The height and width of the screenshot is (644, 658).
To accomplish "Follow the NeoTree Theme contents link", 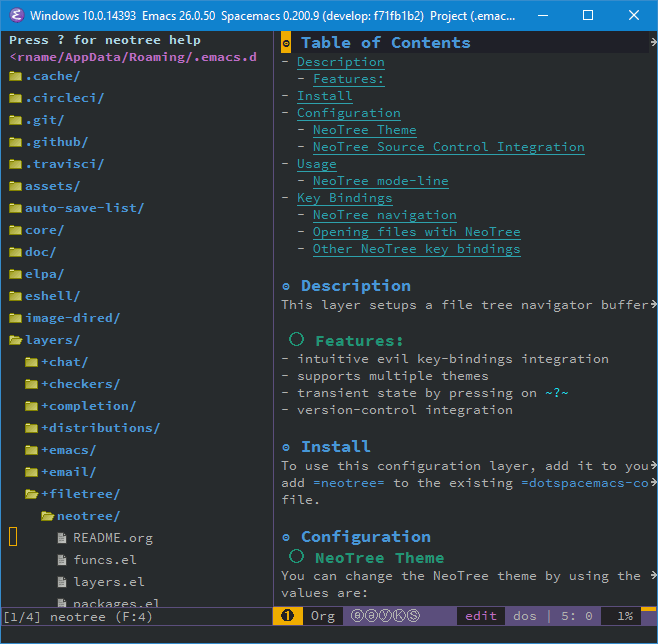I will 365,130.
